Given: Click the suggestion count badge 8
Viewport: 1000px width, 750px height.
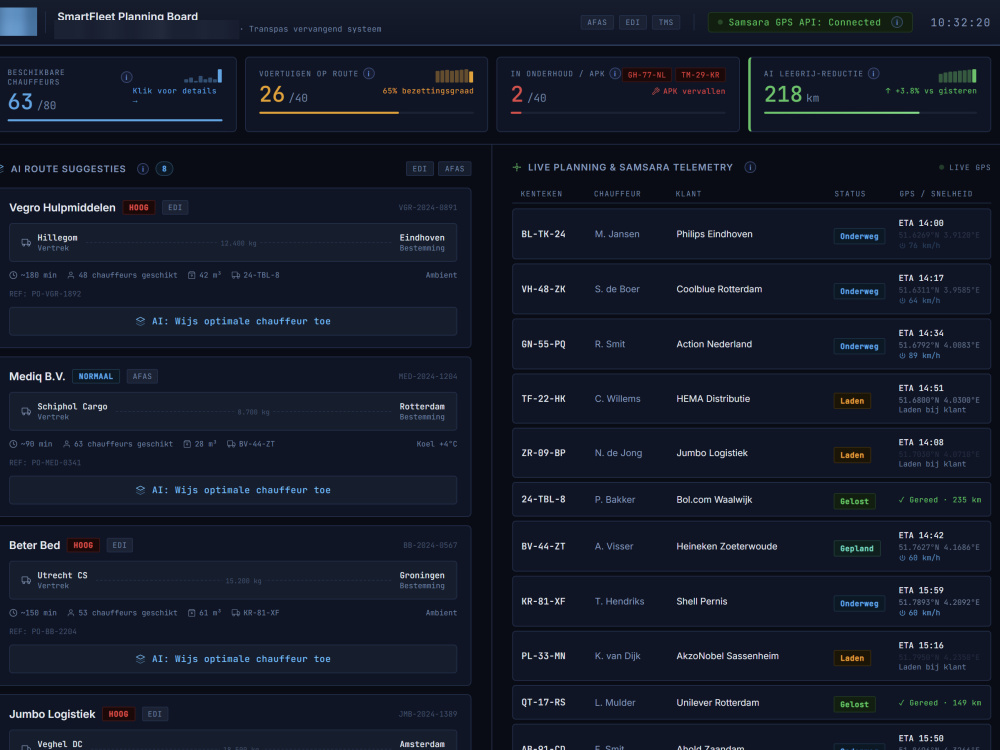Looking at the screenshot, I should 164,169.
